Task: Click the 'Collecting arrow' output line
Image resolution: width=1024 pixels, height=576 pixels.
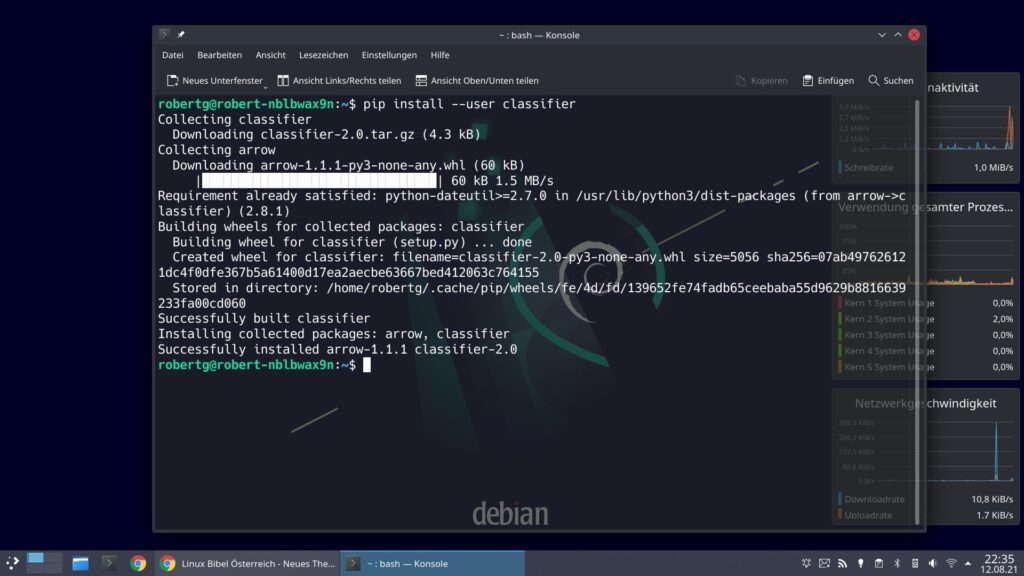Action: (216, 150)
